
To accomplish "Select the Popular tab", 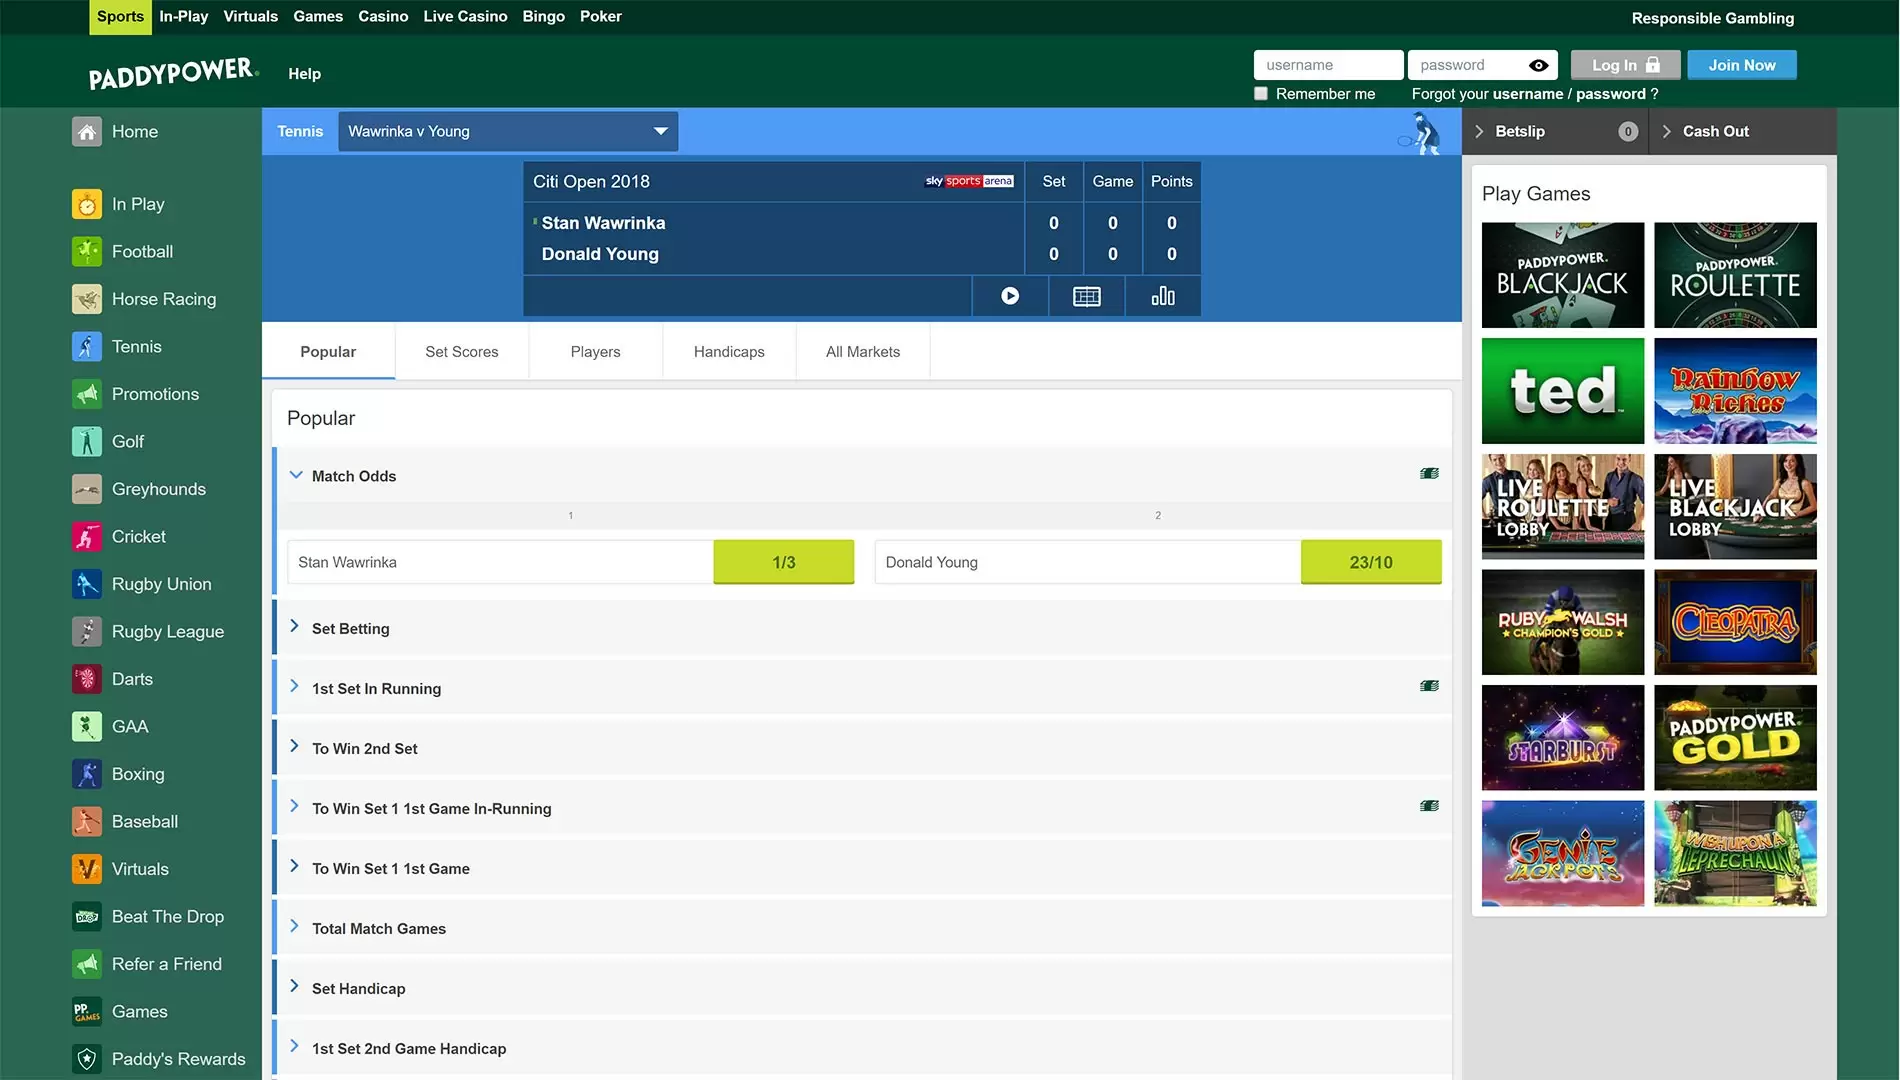I will pyautogui.click(x=328, y=352).
